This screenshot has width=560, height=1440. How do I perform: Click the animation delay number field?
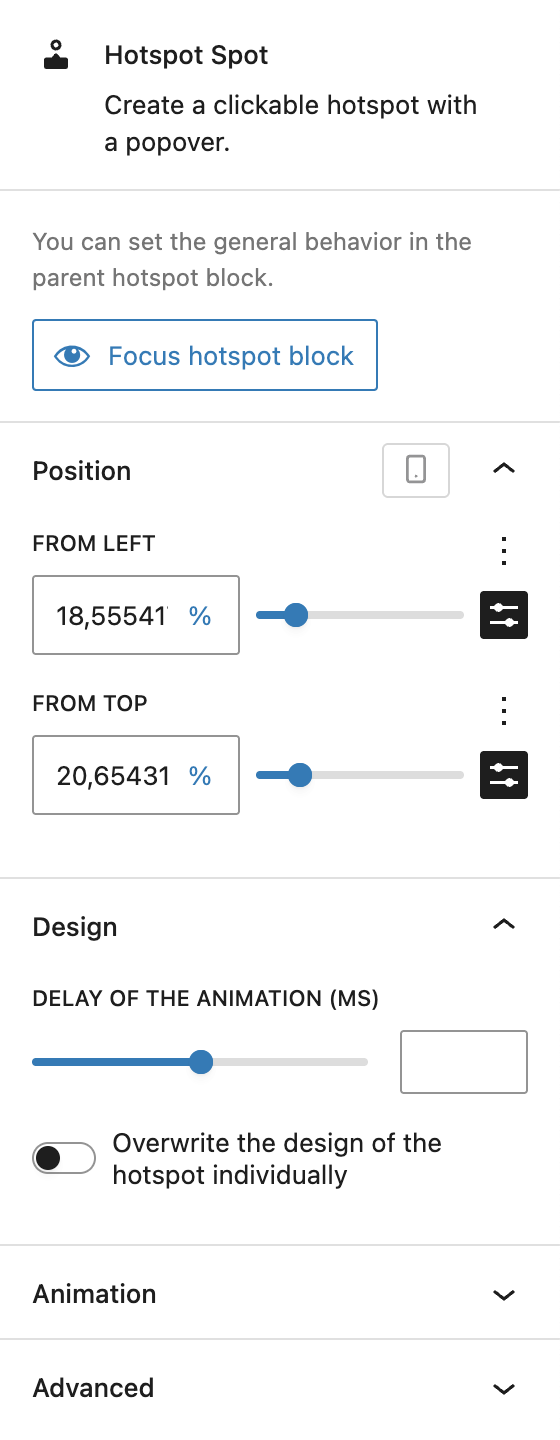464,1062
